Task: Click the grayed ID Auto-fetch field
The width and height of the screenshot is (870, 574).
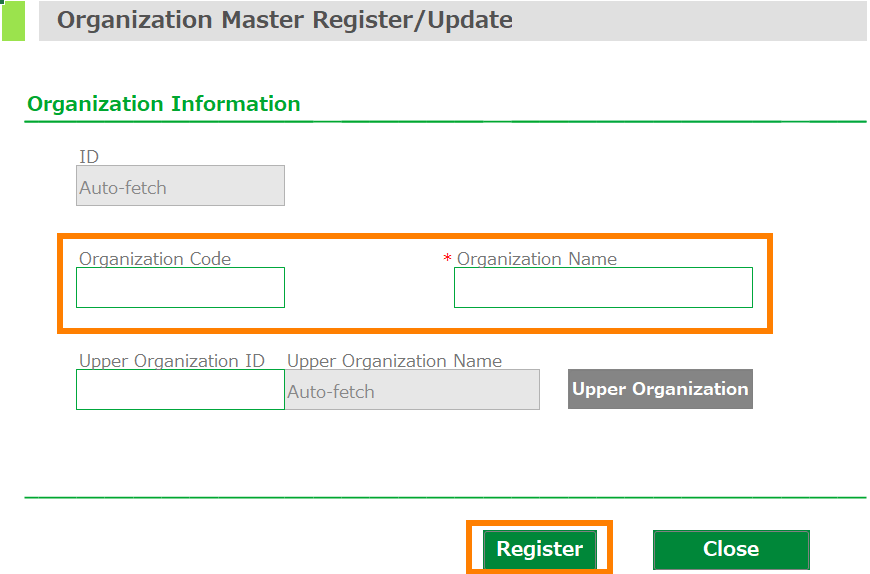Action: point(180,186)
